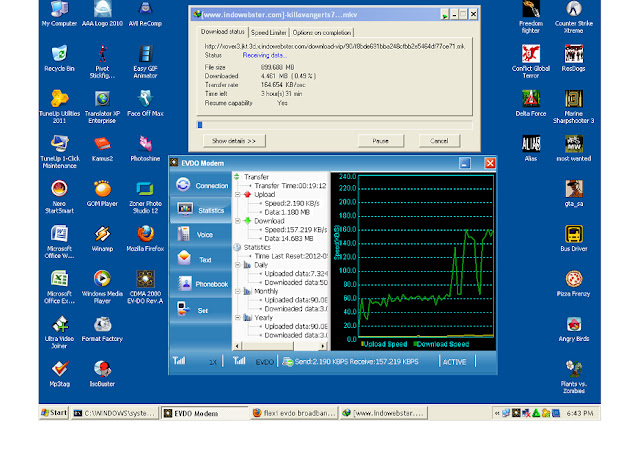Open the Connection section in EVDO Modem
This screenshot has height=450, width=640.
pos(201,185)
